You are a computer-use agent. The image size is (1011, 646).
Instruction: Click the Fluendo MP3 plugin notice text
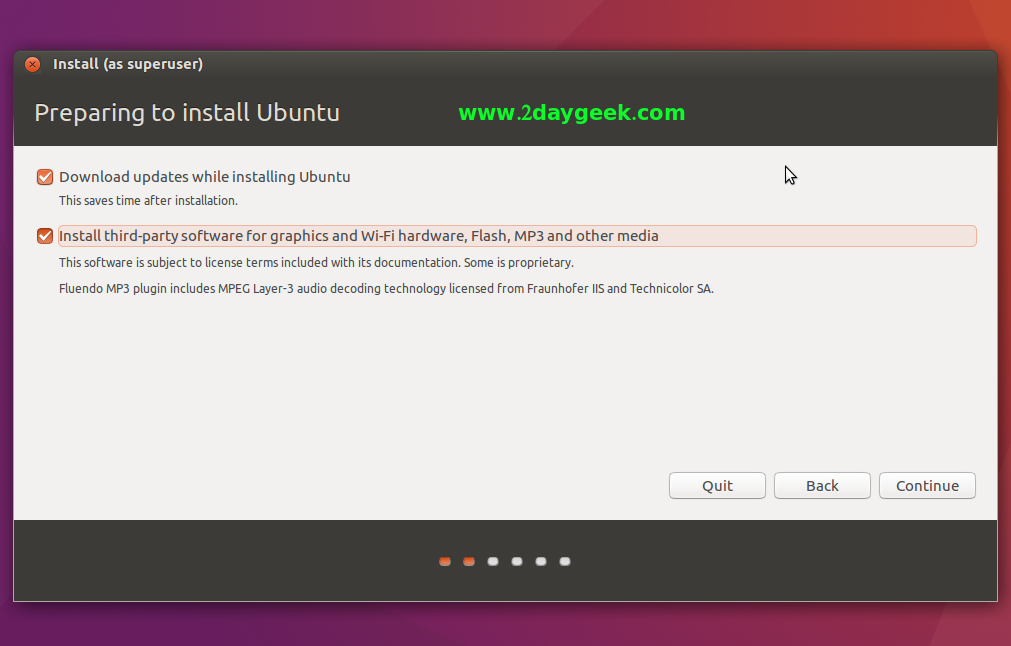point(386,289)
